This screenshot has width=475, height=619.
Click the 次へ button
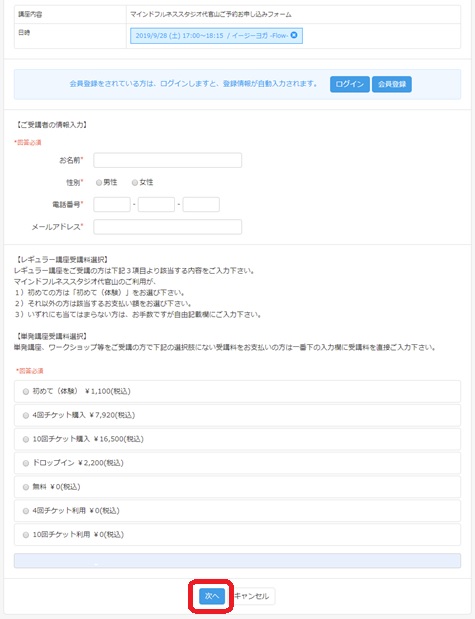pos(212,596)
